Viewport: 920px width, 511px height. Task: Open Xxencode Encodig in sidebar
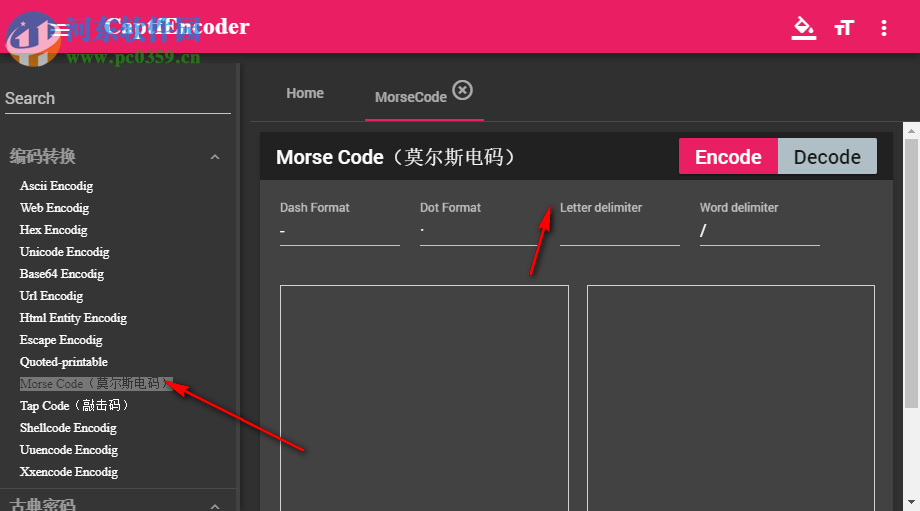tap(69, 472)
